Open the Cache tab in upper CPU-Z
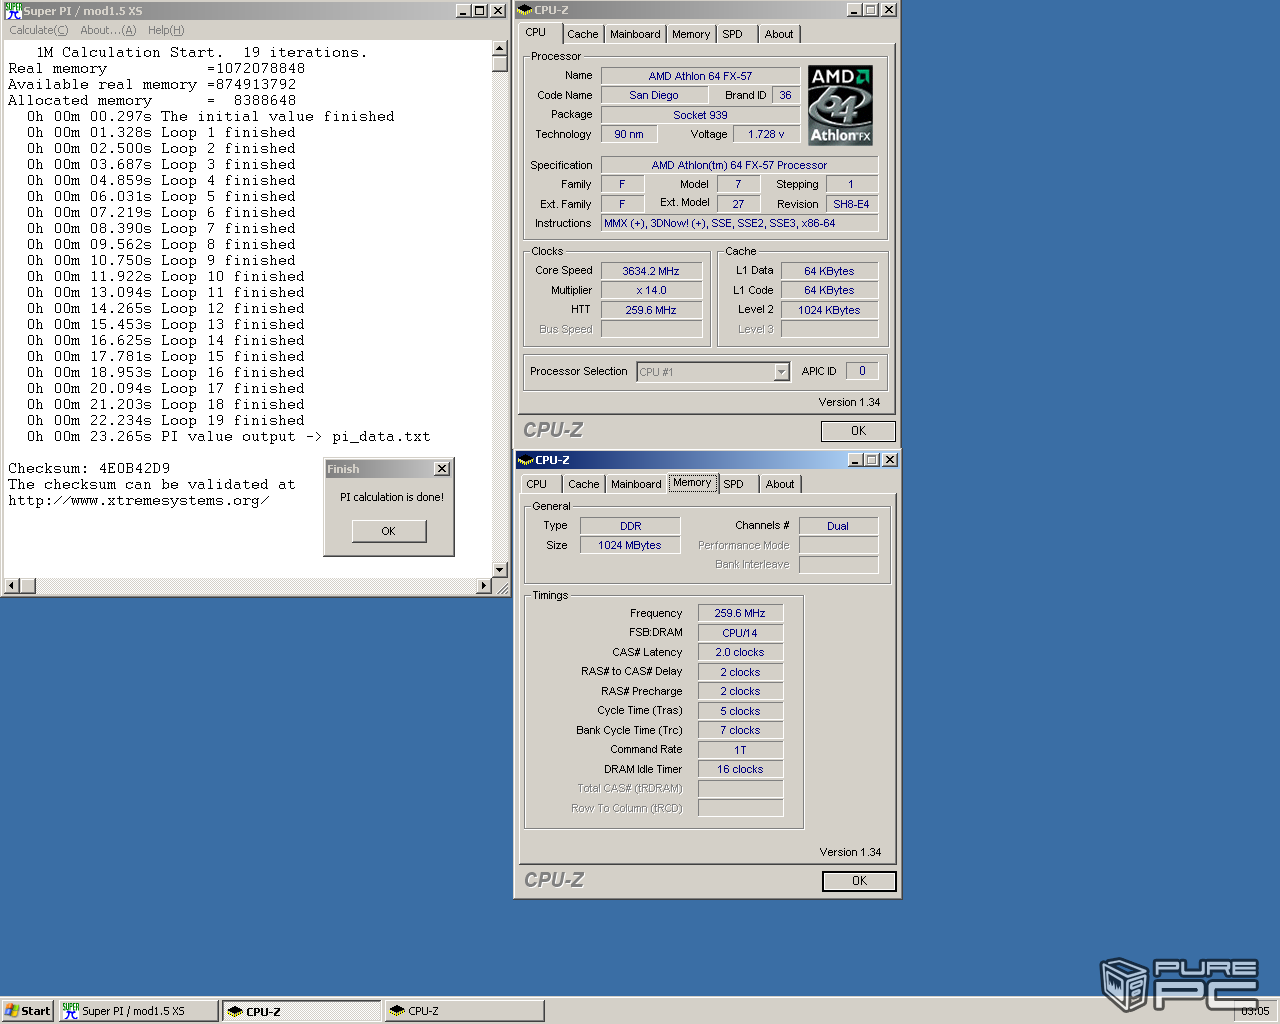This screenshot has width=1280, height=1024. (582, 34)
